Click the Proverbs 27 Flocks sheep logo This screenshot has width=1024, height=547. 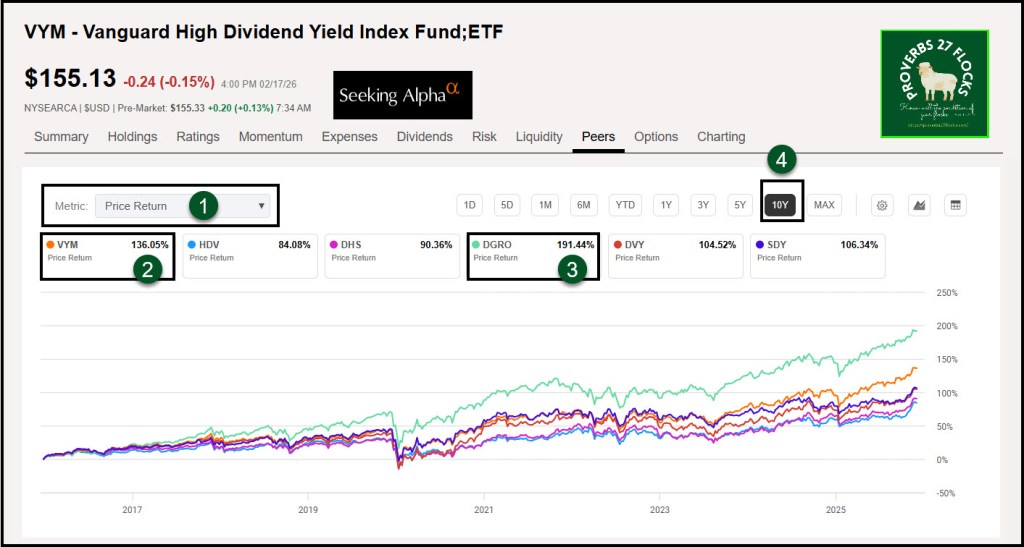click(x=934, y=83)
